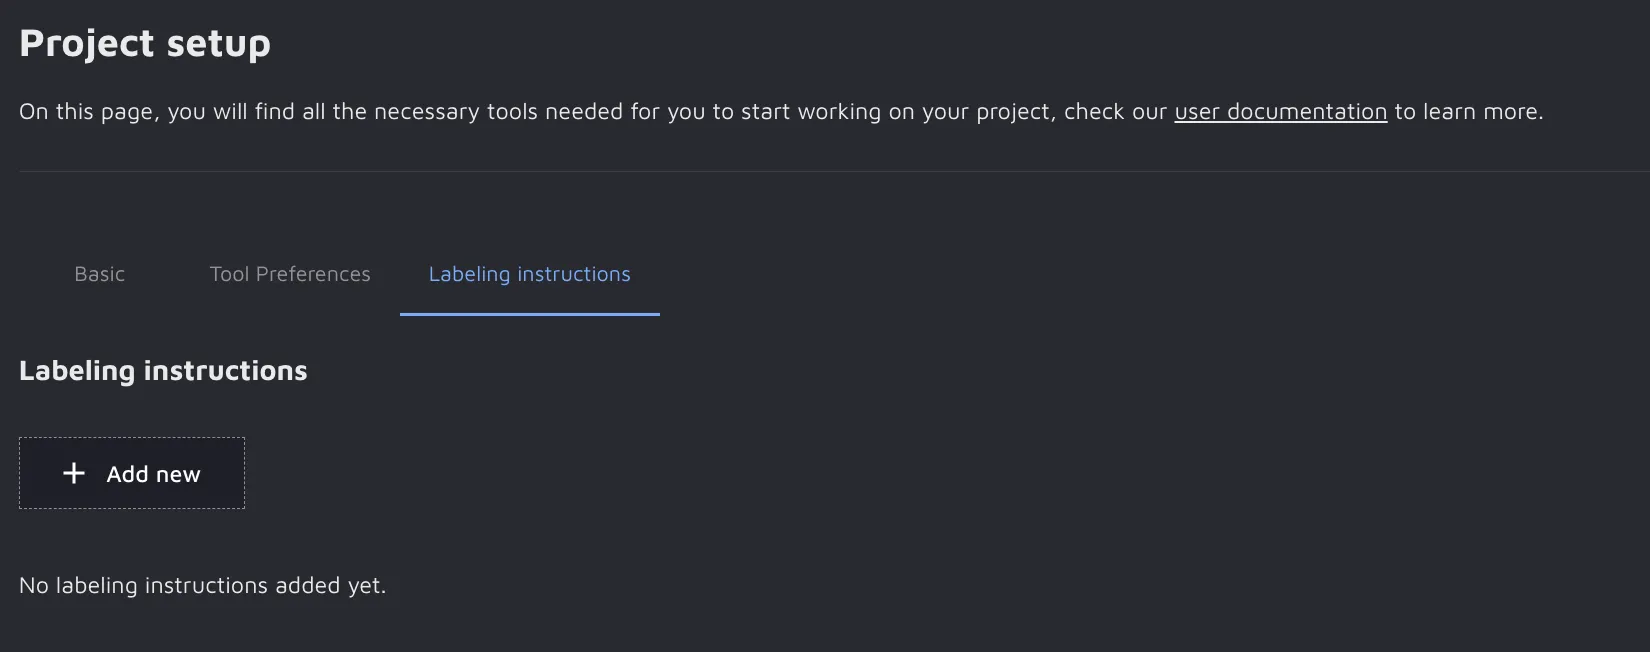Click the "Tool Preferences" tab label
The image size is (1650, 652).
[290, 274]
